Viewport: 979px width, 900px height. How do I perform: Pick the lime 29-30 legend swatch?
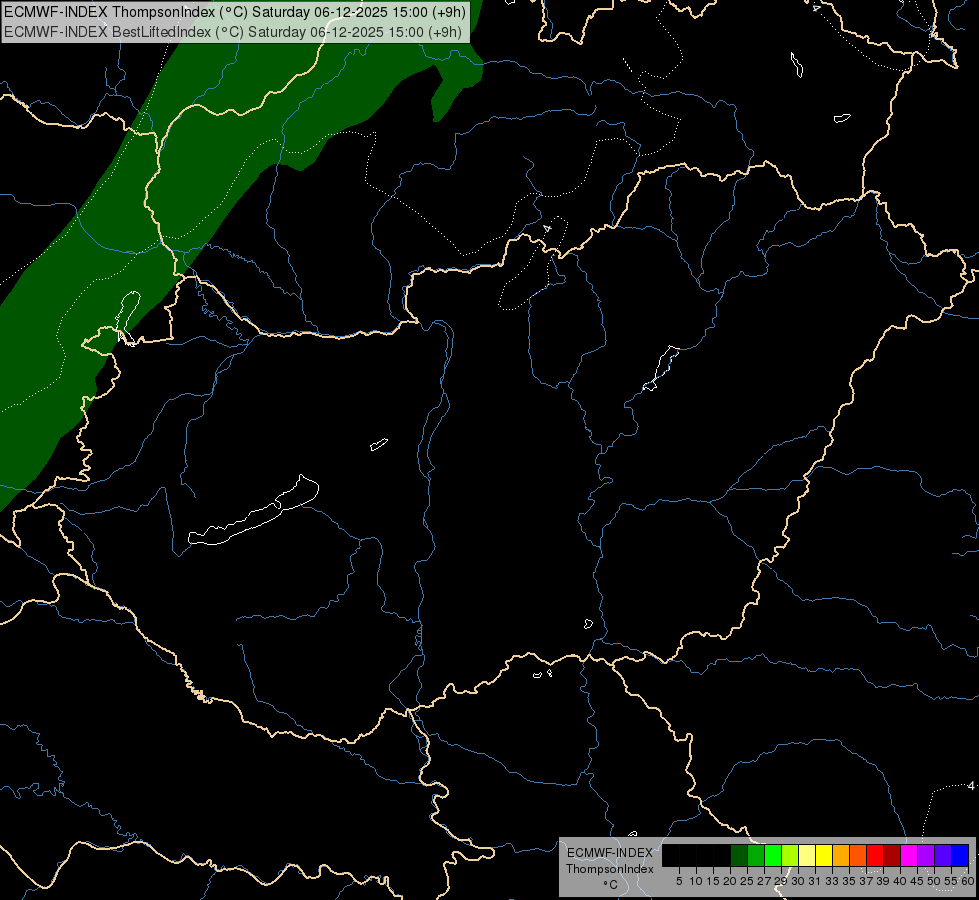pyautogui.click(x=790, y=855)
